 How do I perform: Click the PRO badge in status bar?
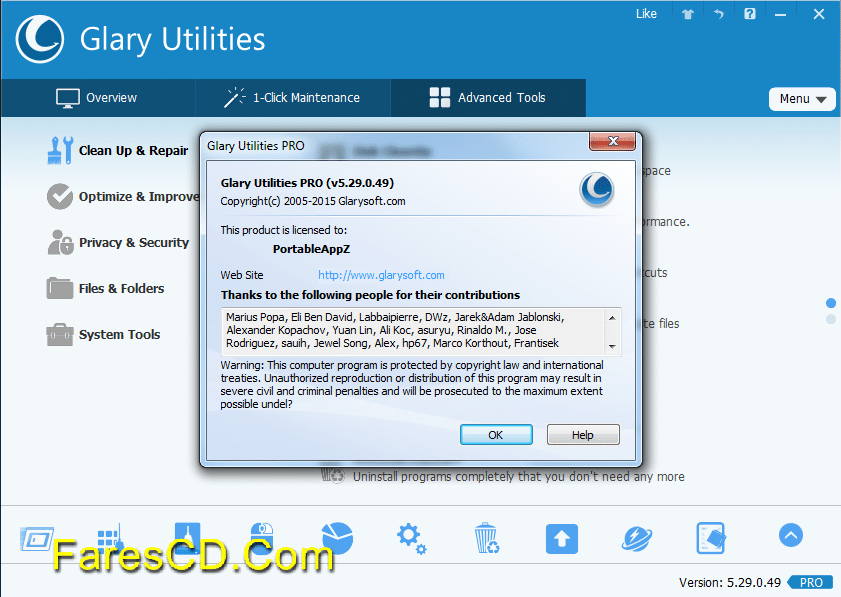[x=810, y=583]
